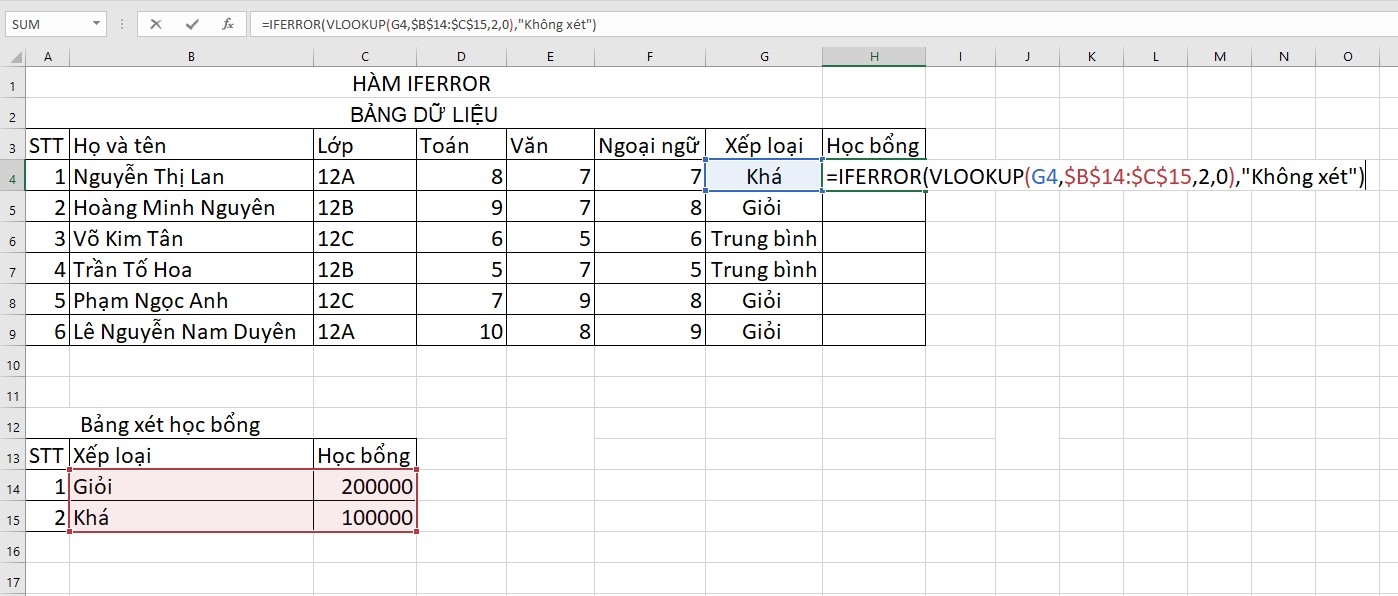Select the column H header
The image size is (1398, 596).
(873, 56)
